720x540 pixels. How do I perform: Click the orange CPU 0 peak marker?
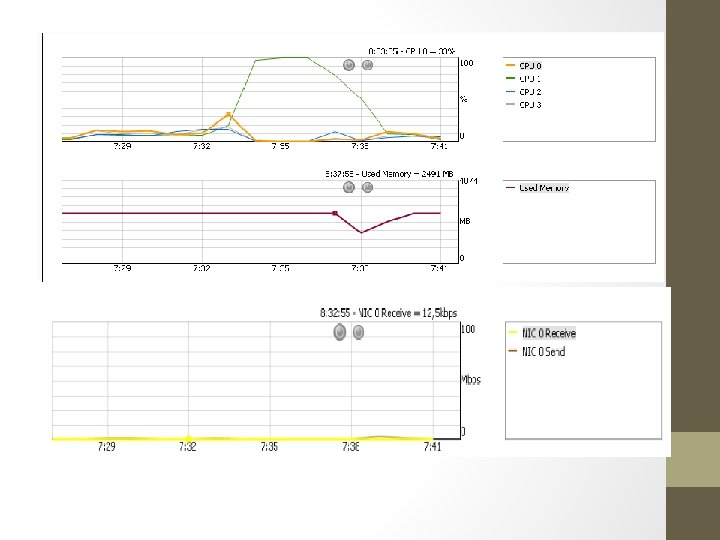228,114
